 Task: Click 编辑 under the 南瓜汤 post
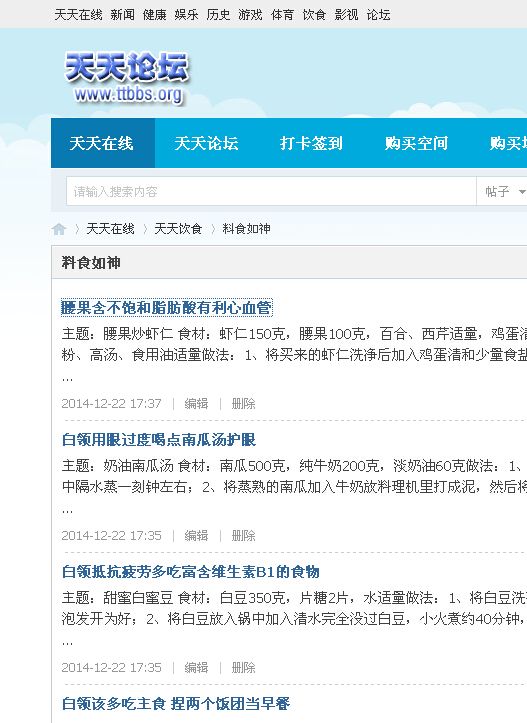pyautogui.click(x=196, y=535)
